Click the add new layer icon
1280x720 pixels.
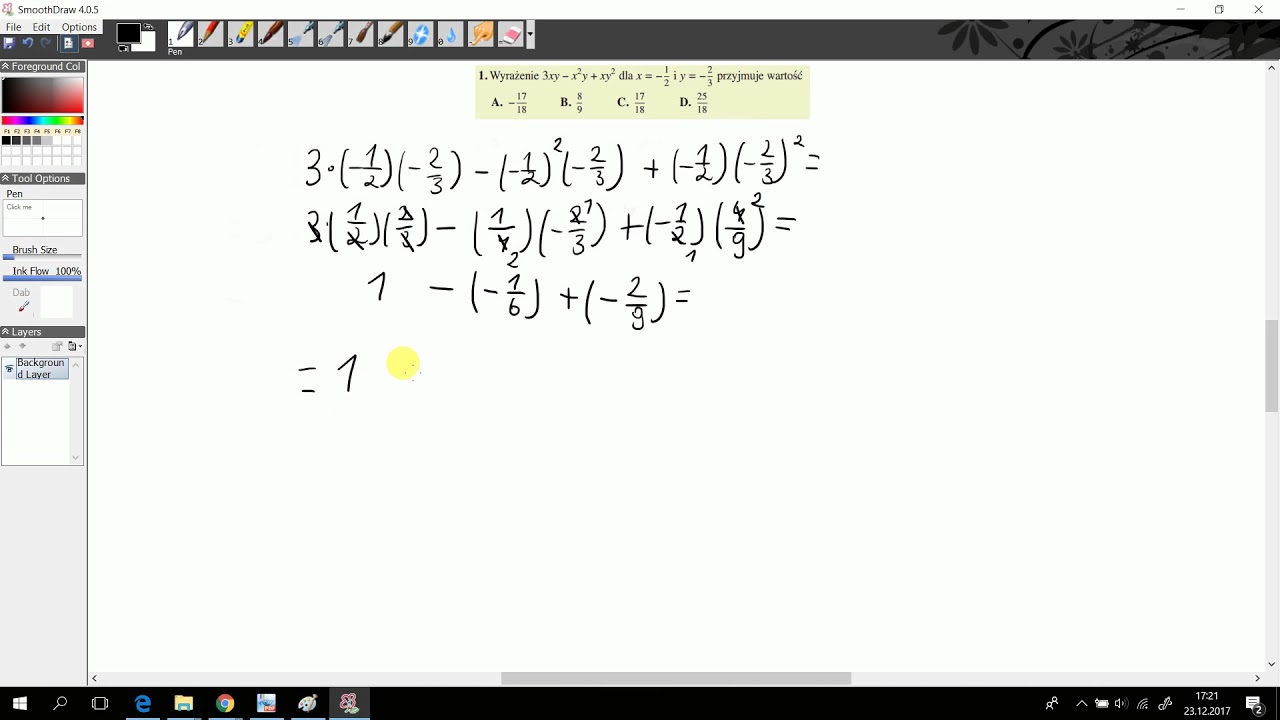[57, 347]
